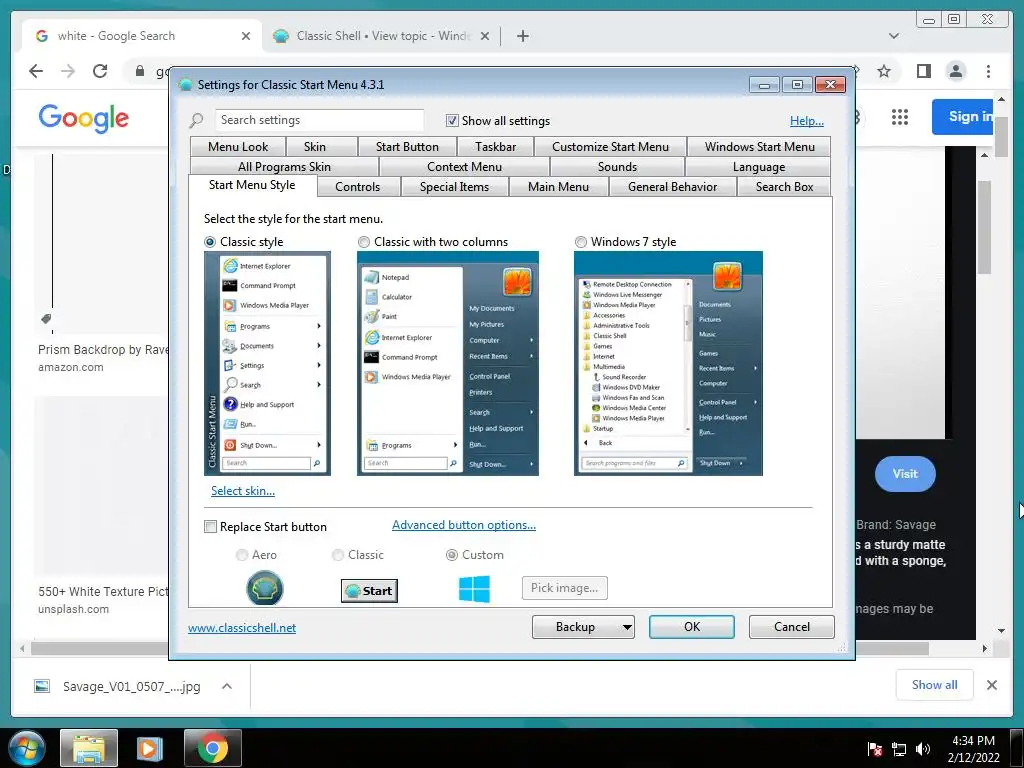Click the Google logo in Chrome
This screenshot has height=768, width=1024.
pos(84,118)
